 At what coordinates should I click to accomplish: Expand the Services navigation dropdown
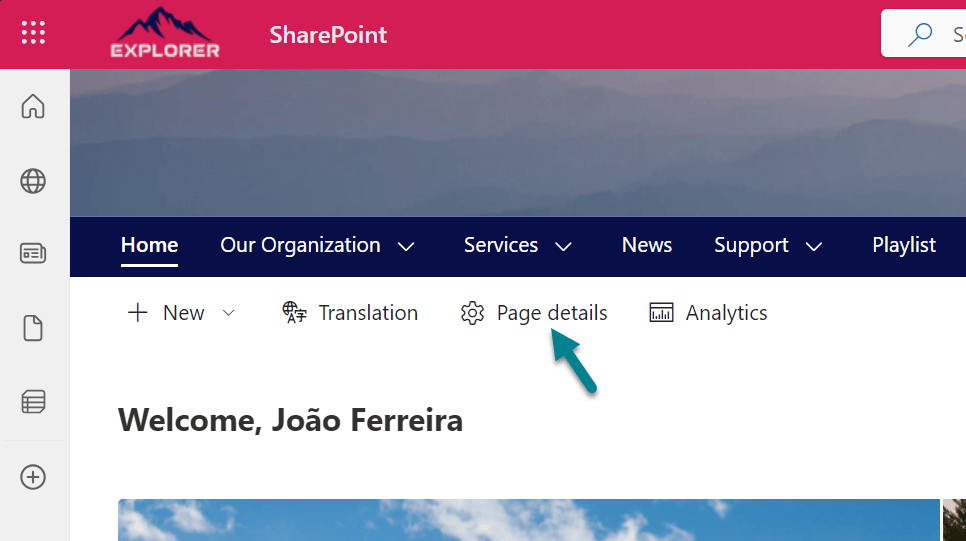click(x=564, y=246)
